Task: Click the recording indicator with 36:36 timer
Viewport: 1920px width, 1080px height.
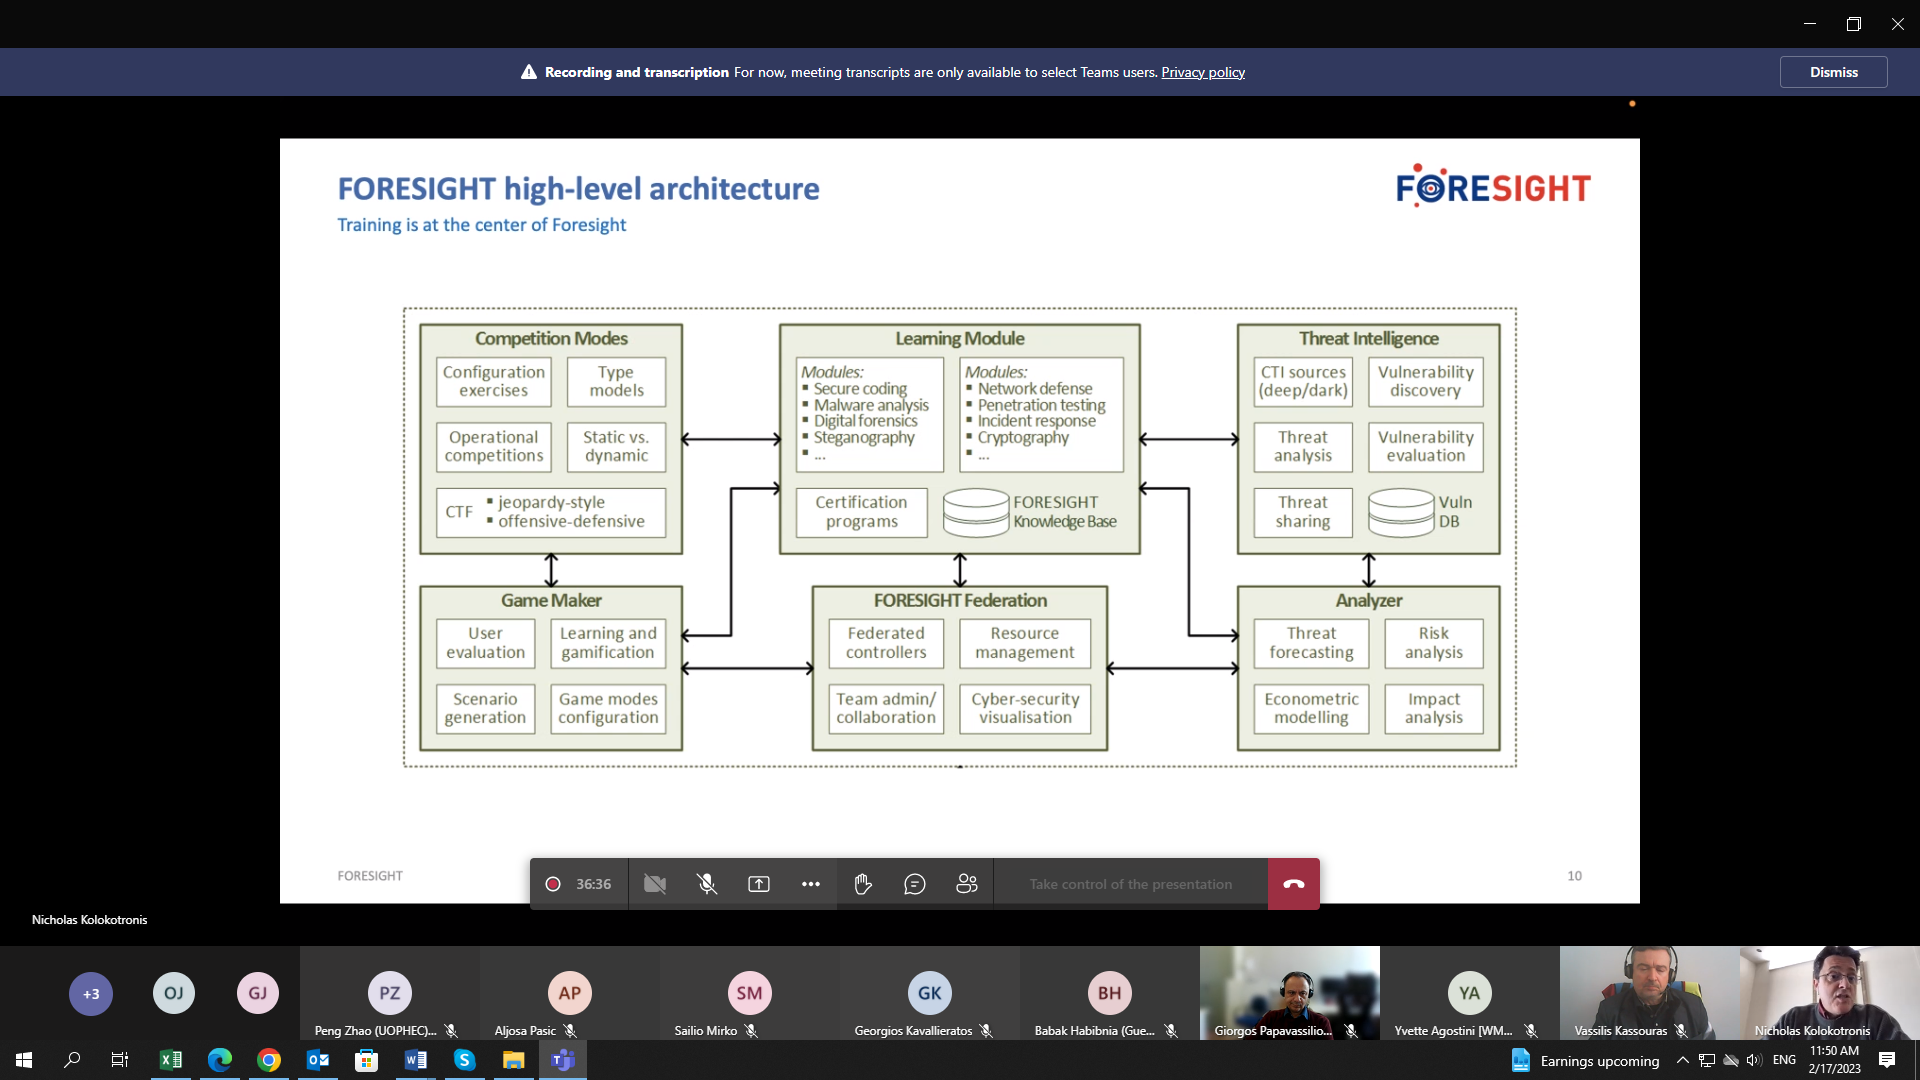Action: click(579, 884)
